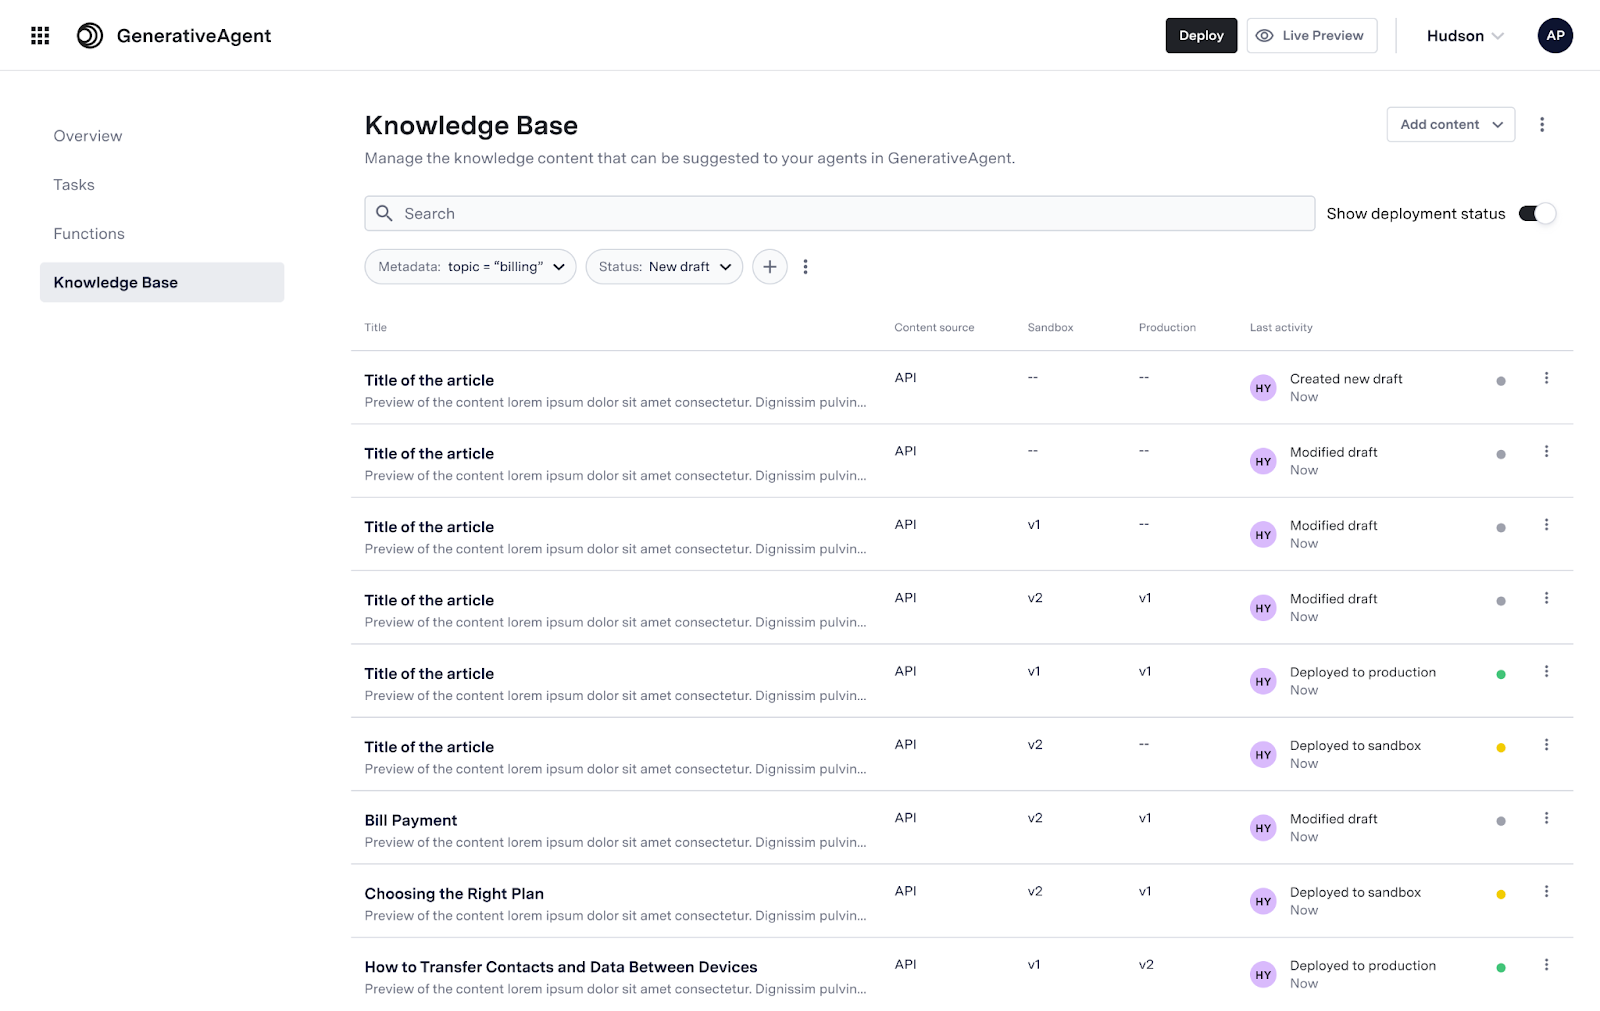Image resolution: width=1600 pixels, height=1011 pixels.
Task: Open page options kebab menu beside Add content
Action: pyautogui.click(x=1541, y=125)
